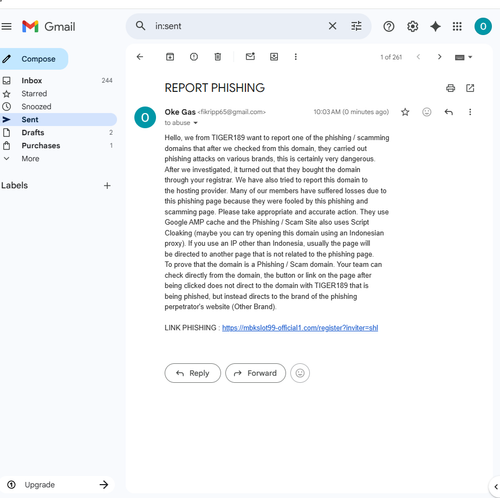Image resolution: width=500 pixels, height=498 pixels.
Task: Click the '1 of 261' counter
Action: coord(391,57)
